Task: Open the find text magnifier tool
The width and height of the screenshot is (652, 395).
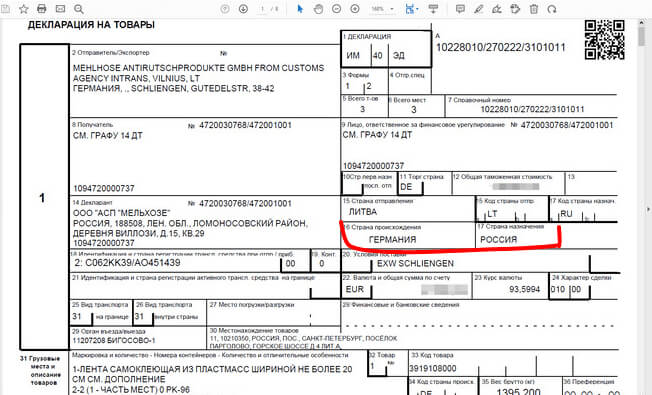Action: (79, 9)
